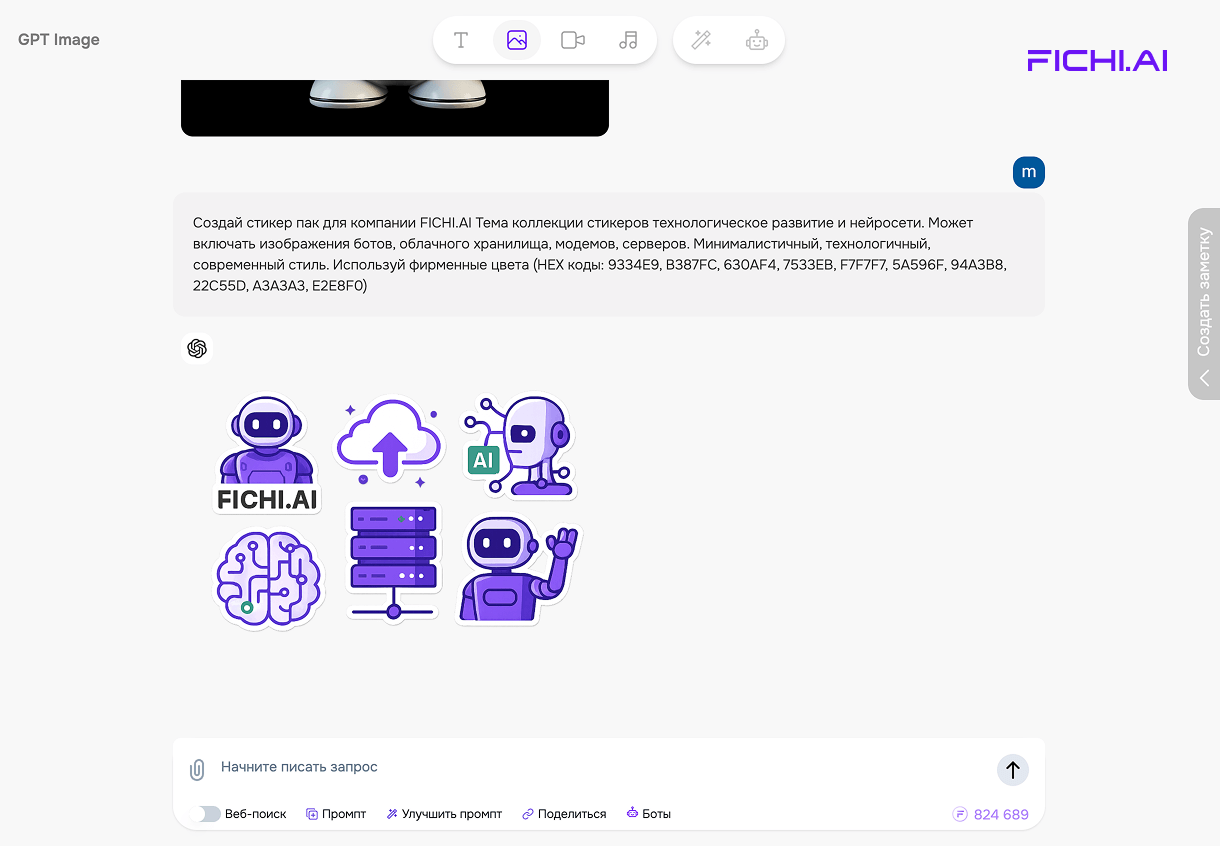Click the FICHI.AI logo

coord(1097,60)
